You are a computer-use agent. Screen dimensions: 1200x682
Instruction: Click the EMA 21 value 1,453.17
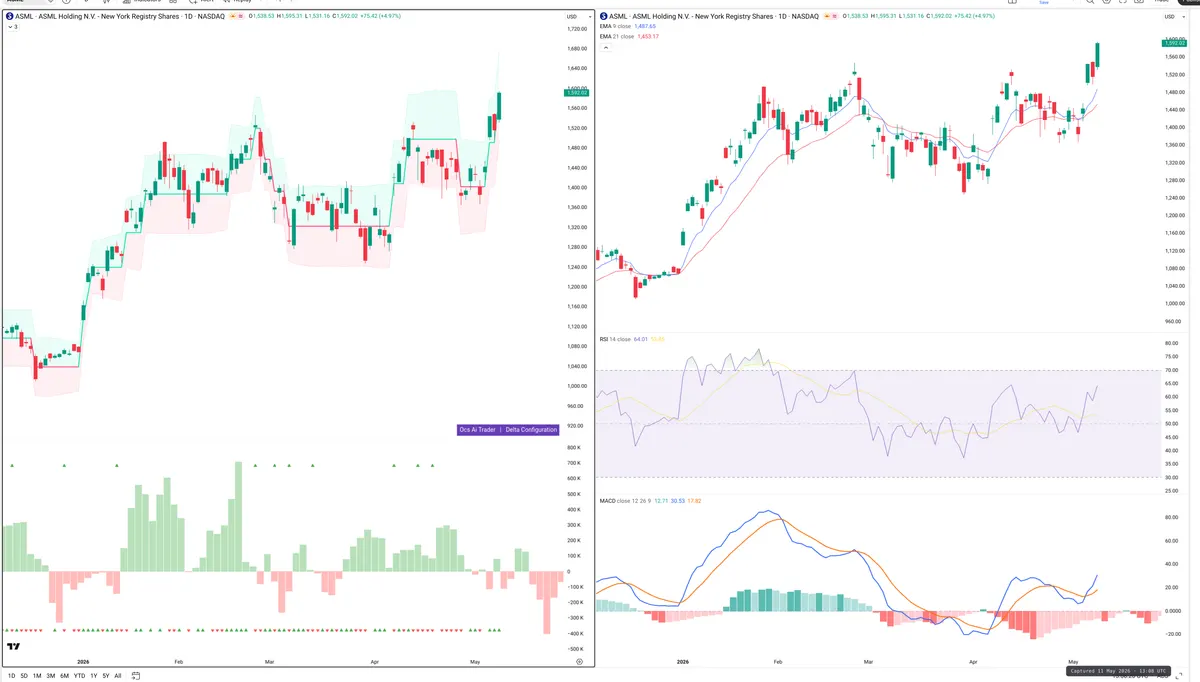coord(648,36)
